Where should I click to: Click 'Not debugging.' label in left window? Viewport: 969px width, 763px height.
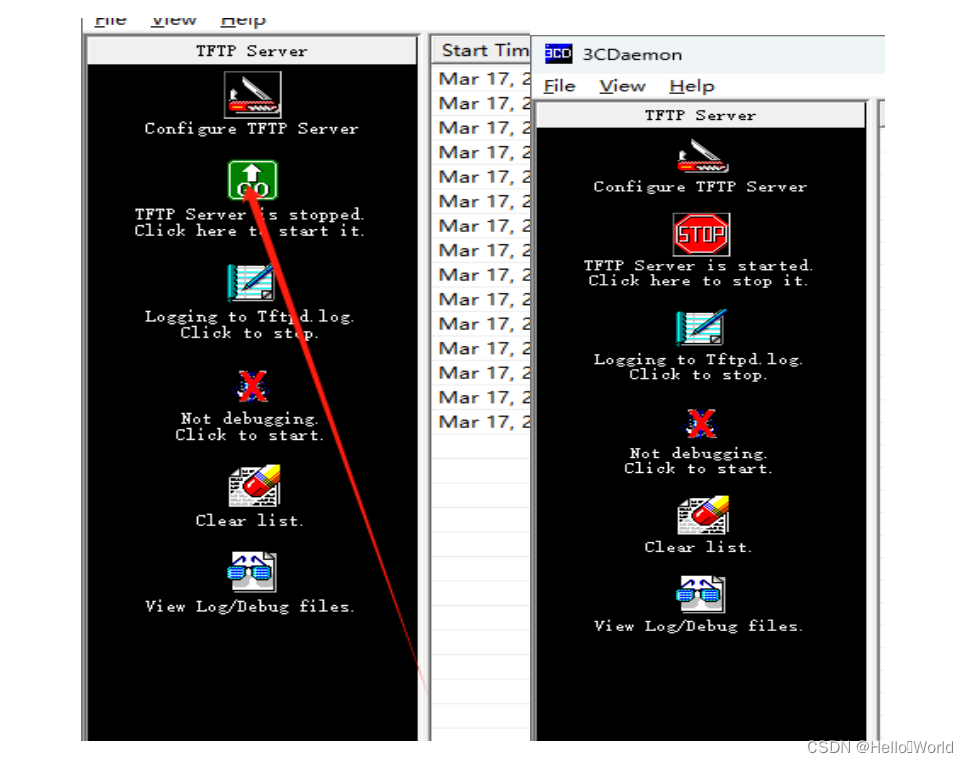[249, 418]
